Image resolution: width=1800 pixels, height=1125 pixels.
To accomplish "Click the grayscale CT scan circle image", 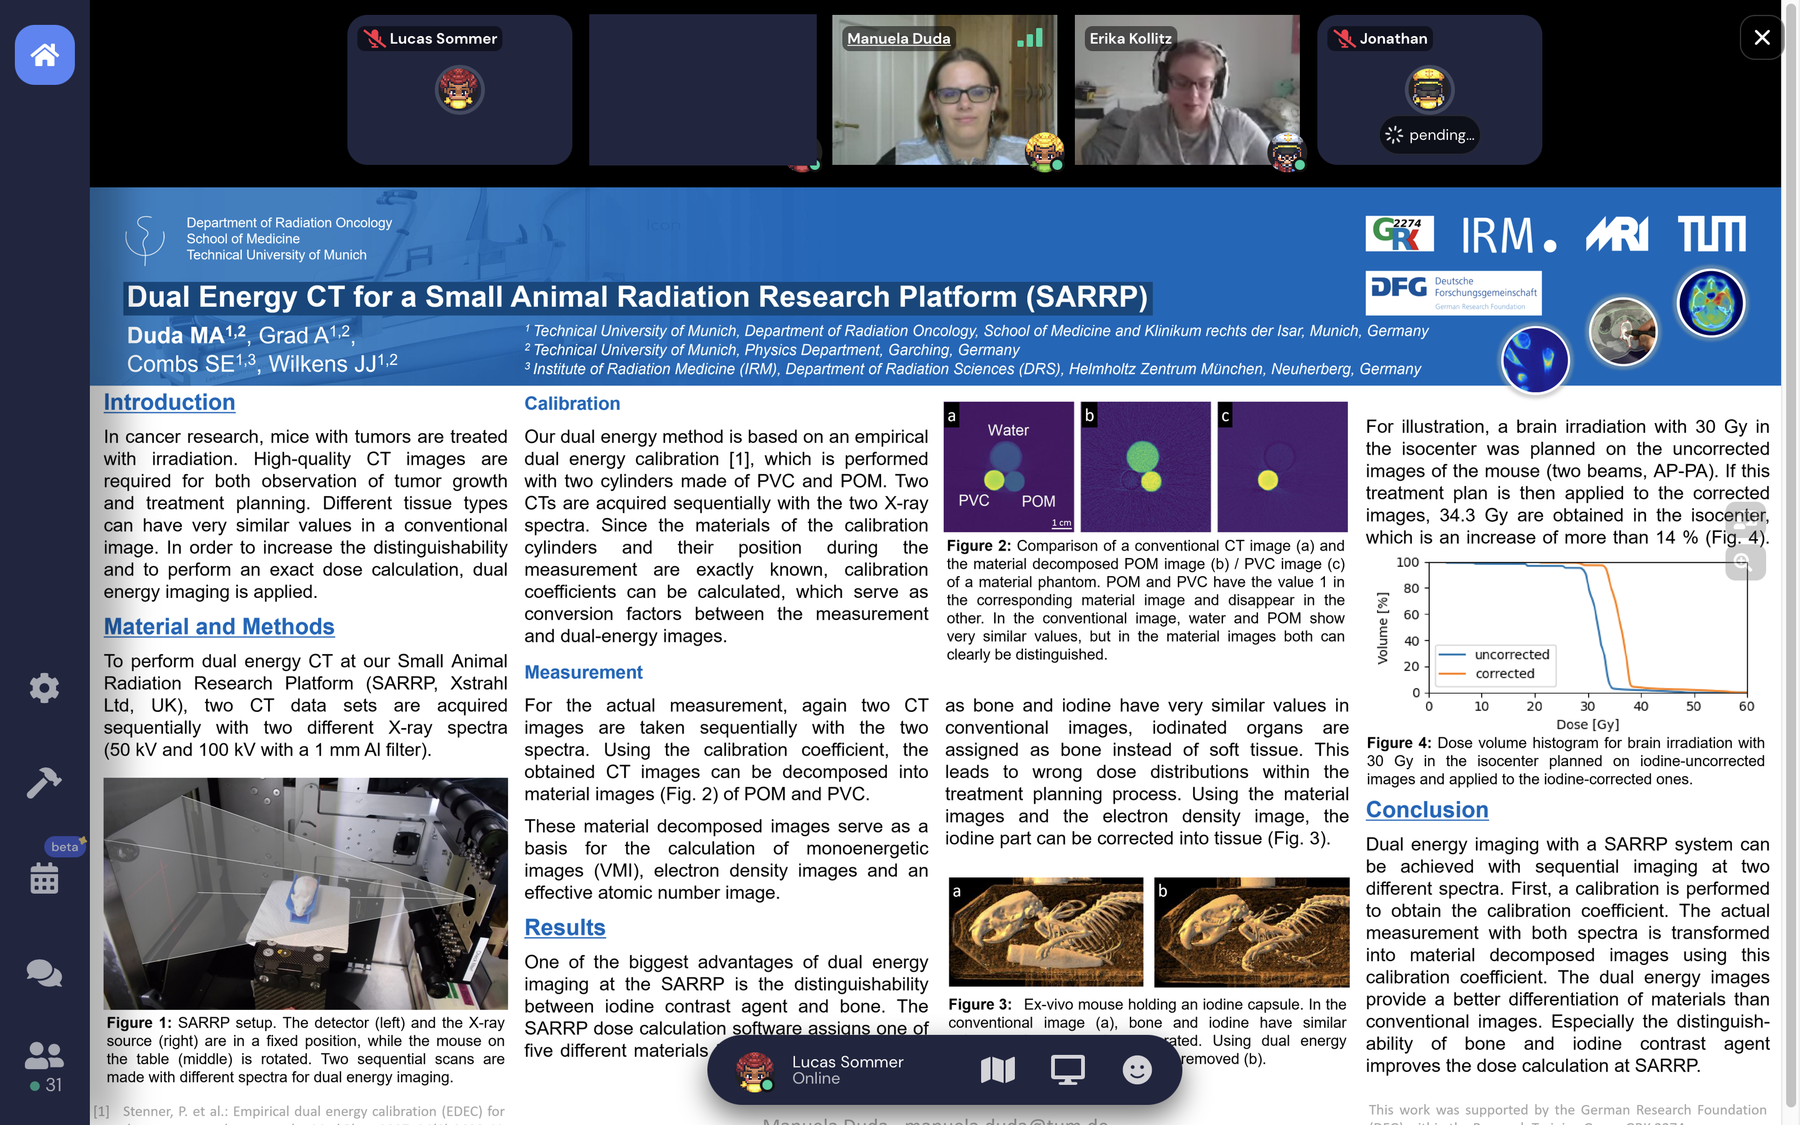I will pyautogui.click(x=1623, y=331).
